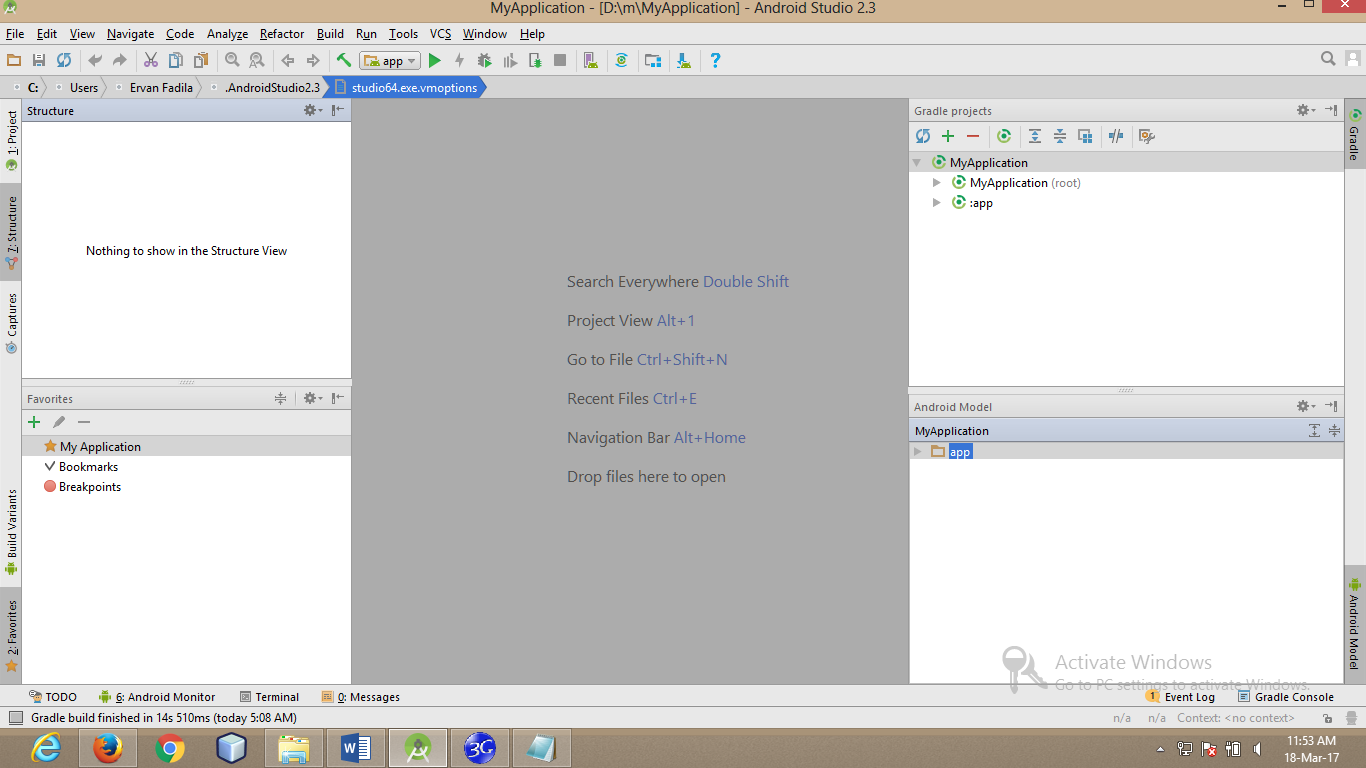
Task: Open the Gradle Console button
Action: (x=1286, y=697)
